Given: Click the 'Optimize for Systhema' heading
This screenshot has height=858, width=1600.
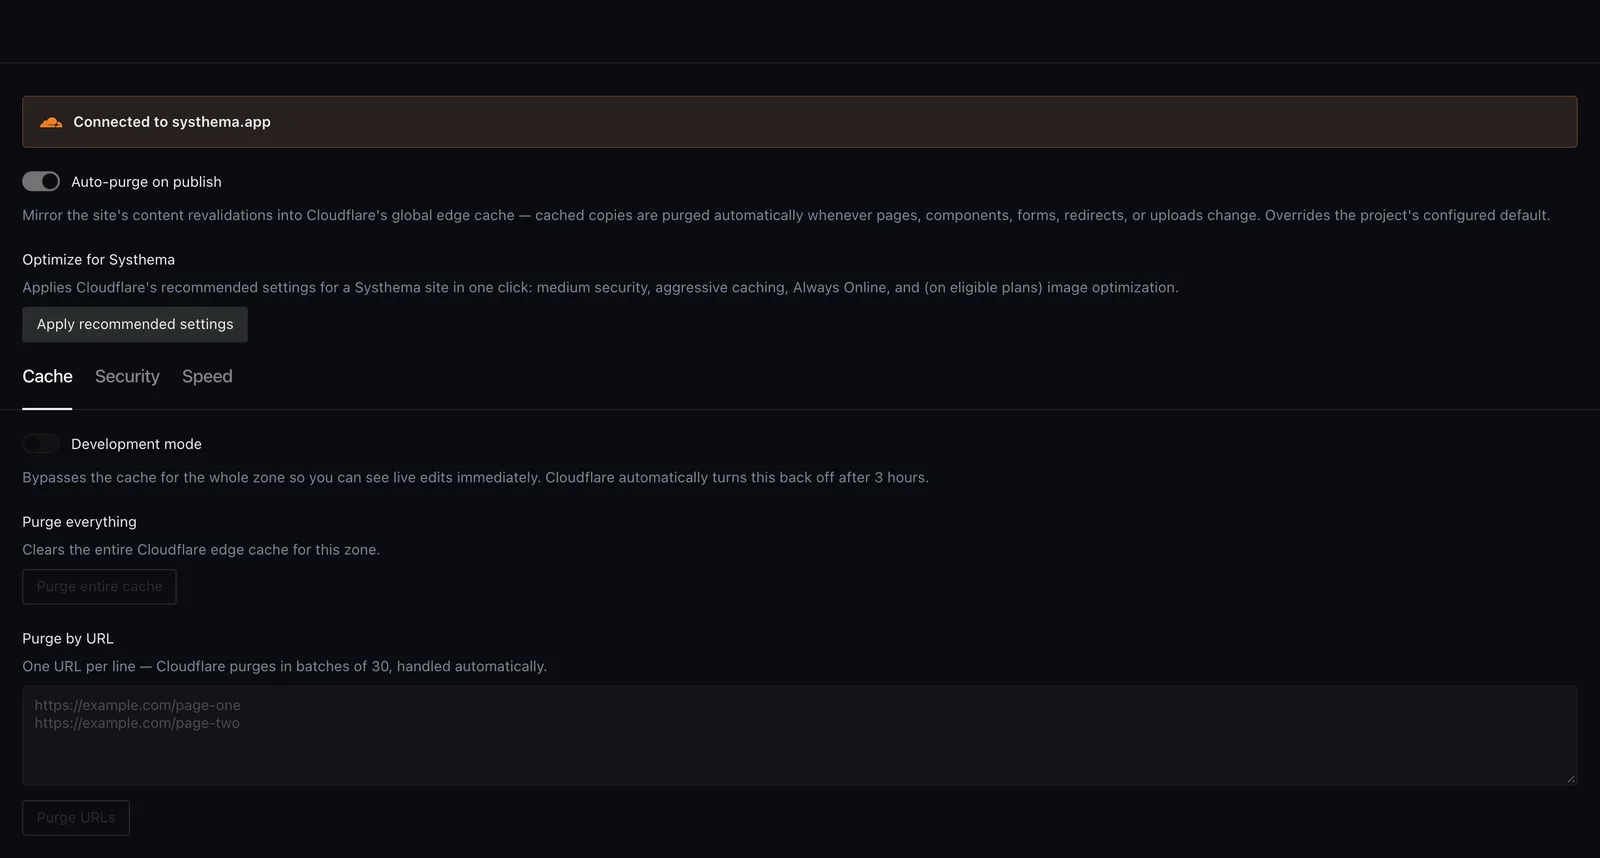Looking at the screenshot, I should (98, 260).
